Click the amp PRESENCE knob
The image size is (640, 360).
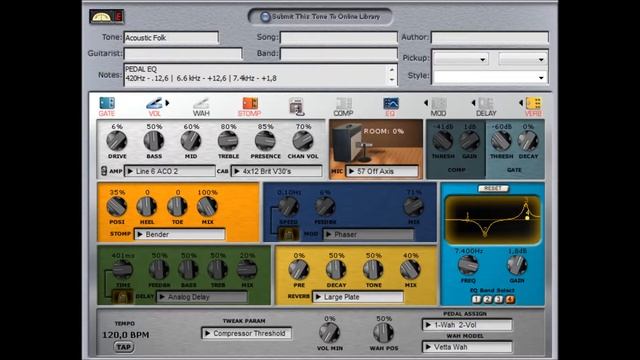tap(265, 140)
